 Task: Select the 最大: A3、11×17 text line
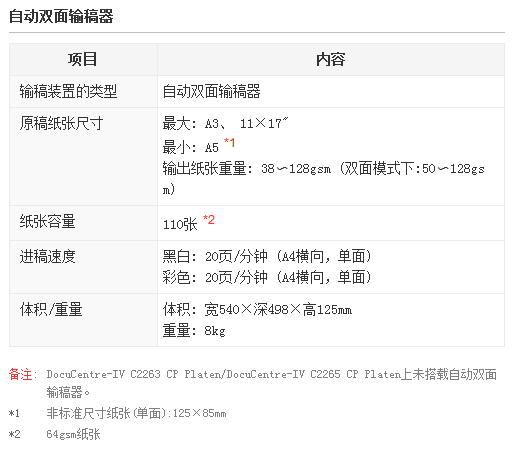pyautogui.click(x=225, y=123)
